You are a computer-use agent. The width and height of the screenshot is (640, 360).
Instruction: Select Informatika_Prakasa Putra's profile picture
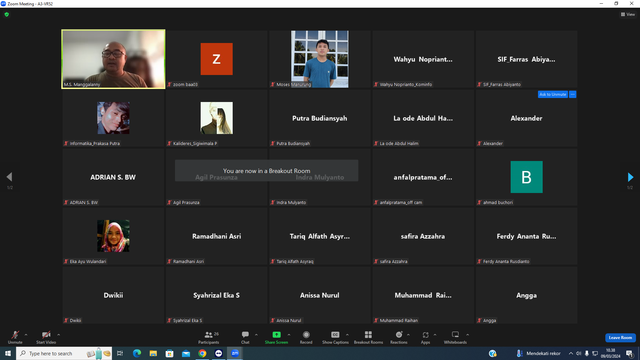click(113, 118)
